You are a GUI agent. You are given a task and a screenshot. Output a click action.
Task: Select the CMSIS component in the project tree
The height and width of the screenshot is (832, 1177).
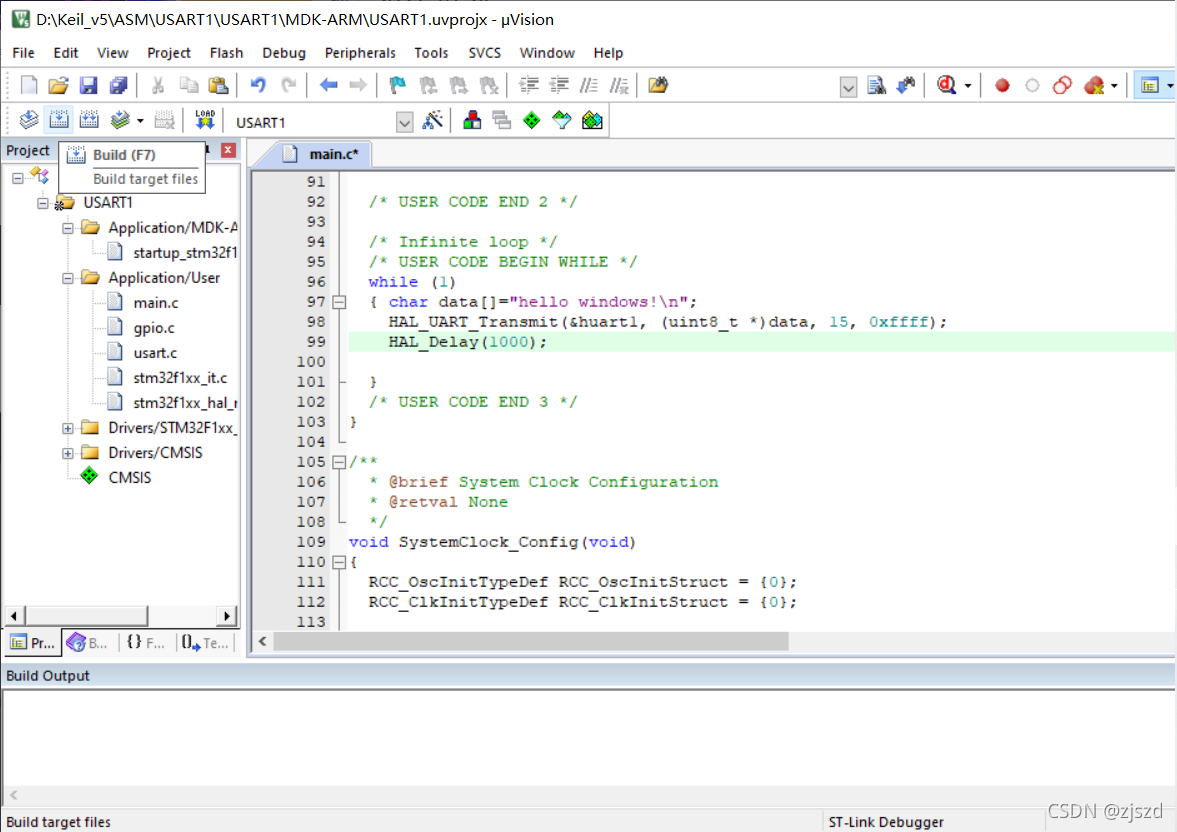pos(129,478)
